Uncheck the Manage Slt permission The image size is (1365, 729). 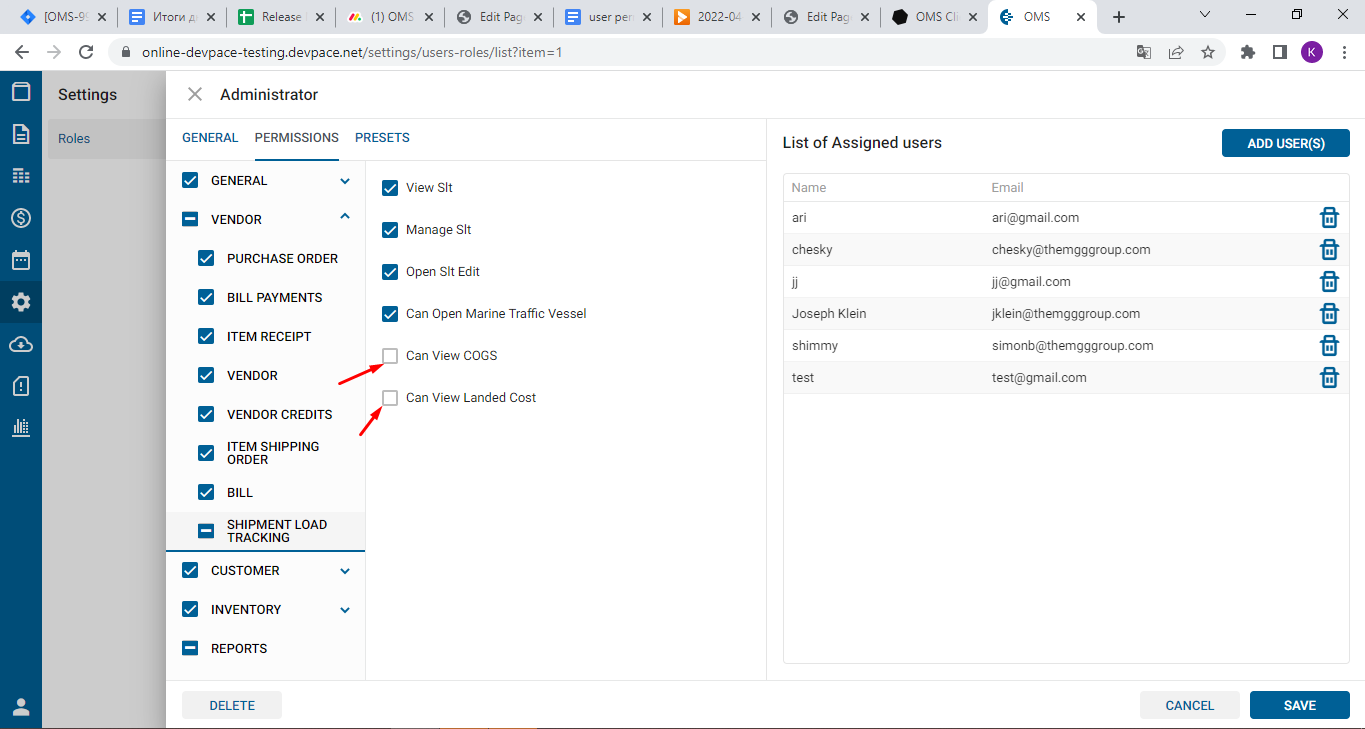pyautogui.click(x=390, y=230)
